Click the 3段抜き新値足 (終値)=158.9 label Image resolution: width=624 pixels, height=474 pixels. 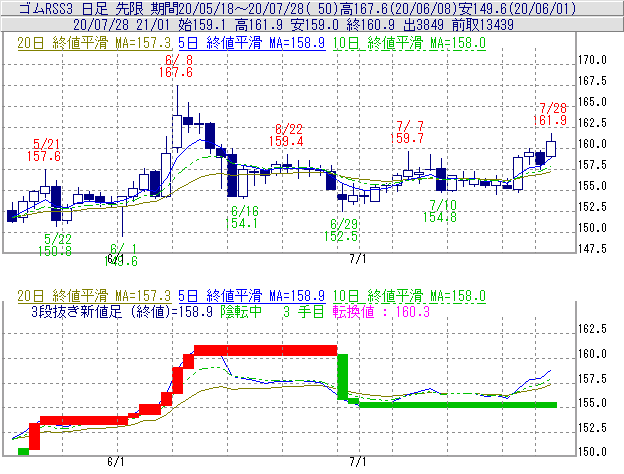tap(122, 312)
